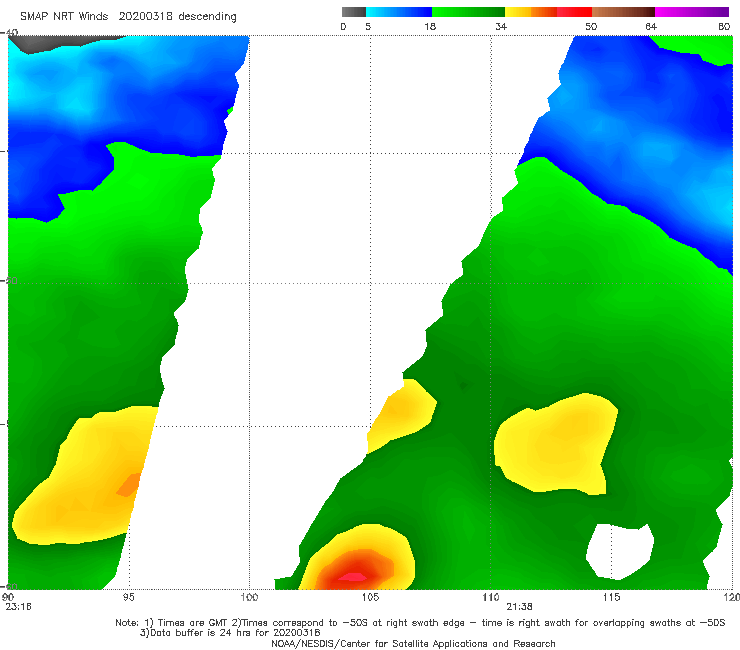Click the magenta-purple segment of the color bar
The height and width of the screenshot is (650, 740).
pyautogui.click(x=692, y=12)
